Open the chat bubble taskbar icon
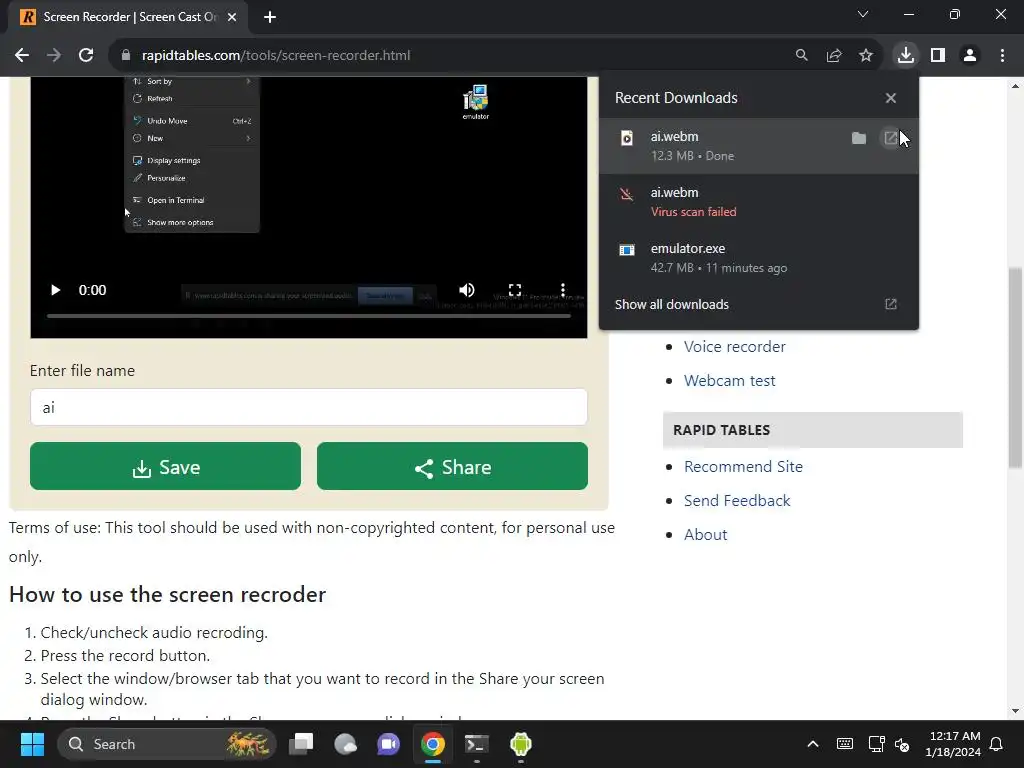Viewport: 1024px width, 768px height. tap(345, 744)
